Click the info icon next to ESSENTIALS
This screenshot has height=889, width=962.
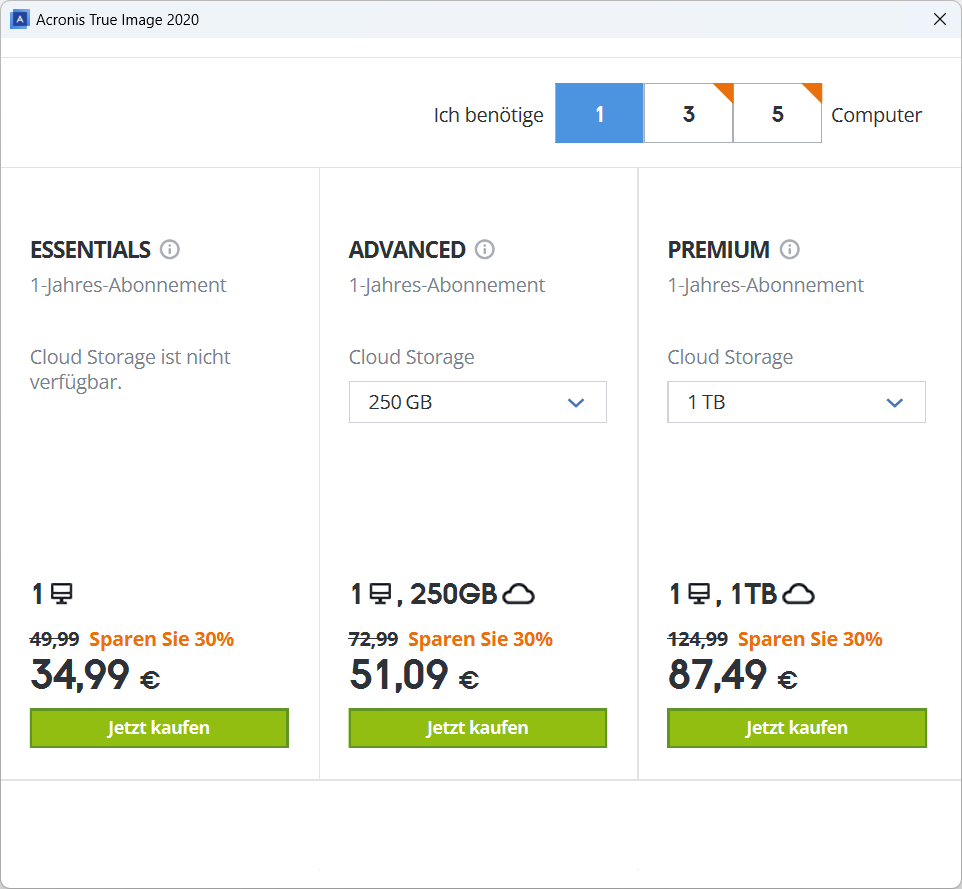click(170, 250)
